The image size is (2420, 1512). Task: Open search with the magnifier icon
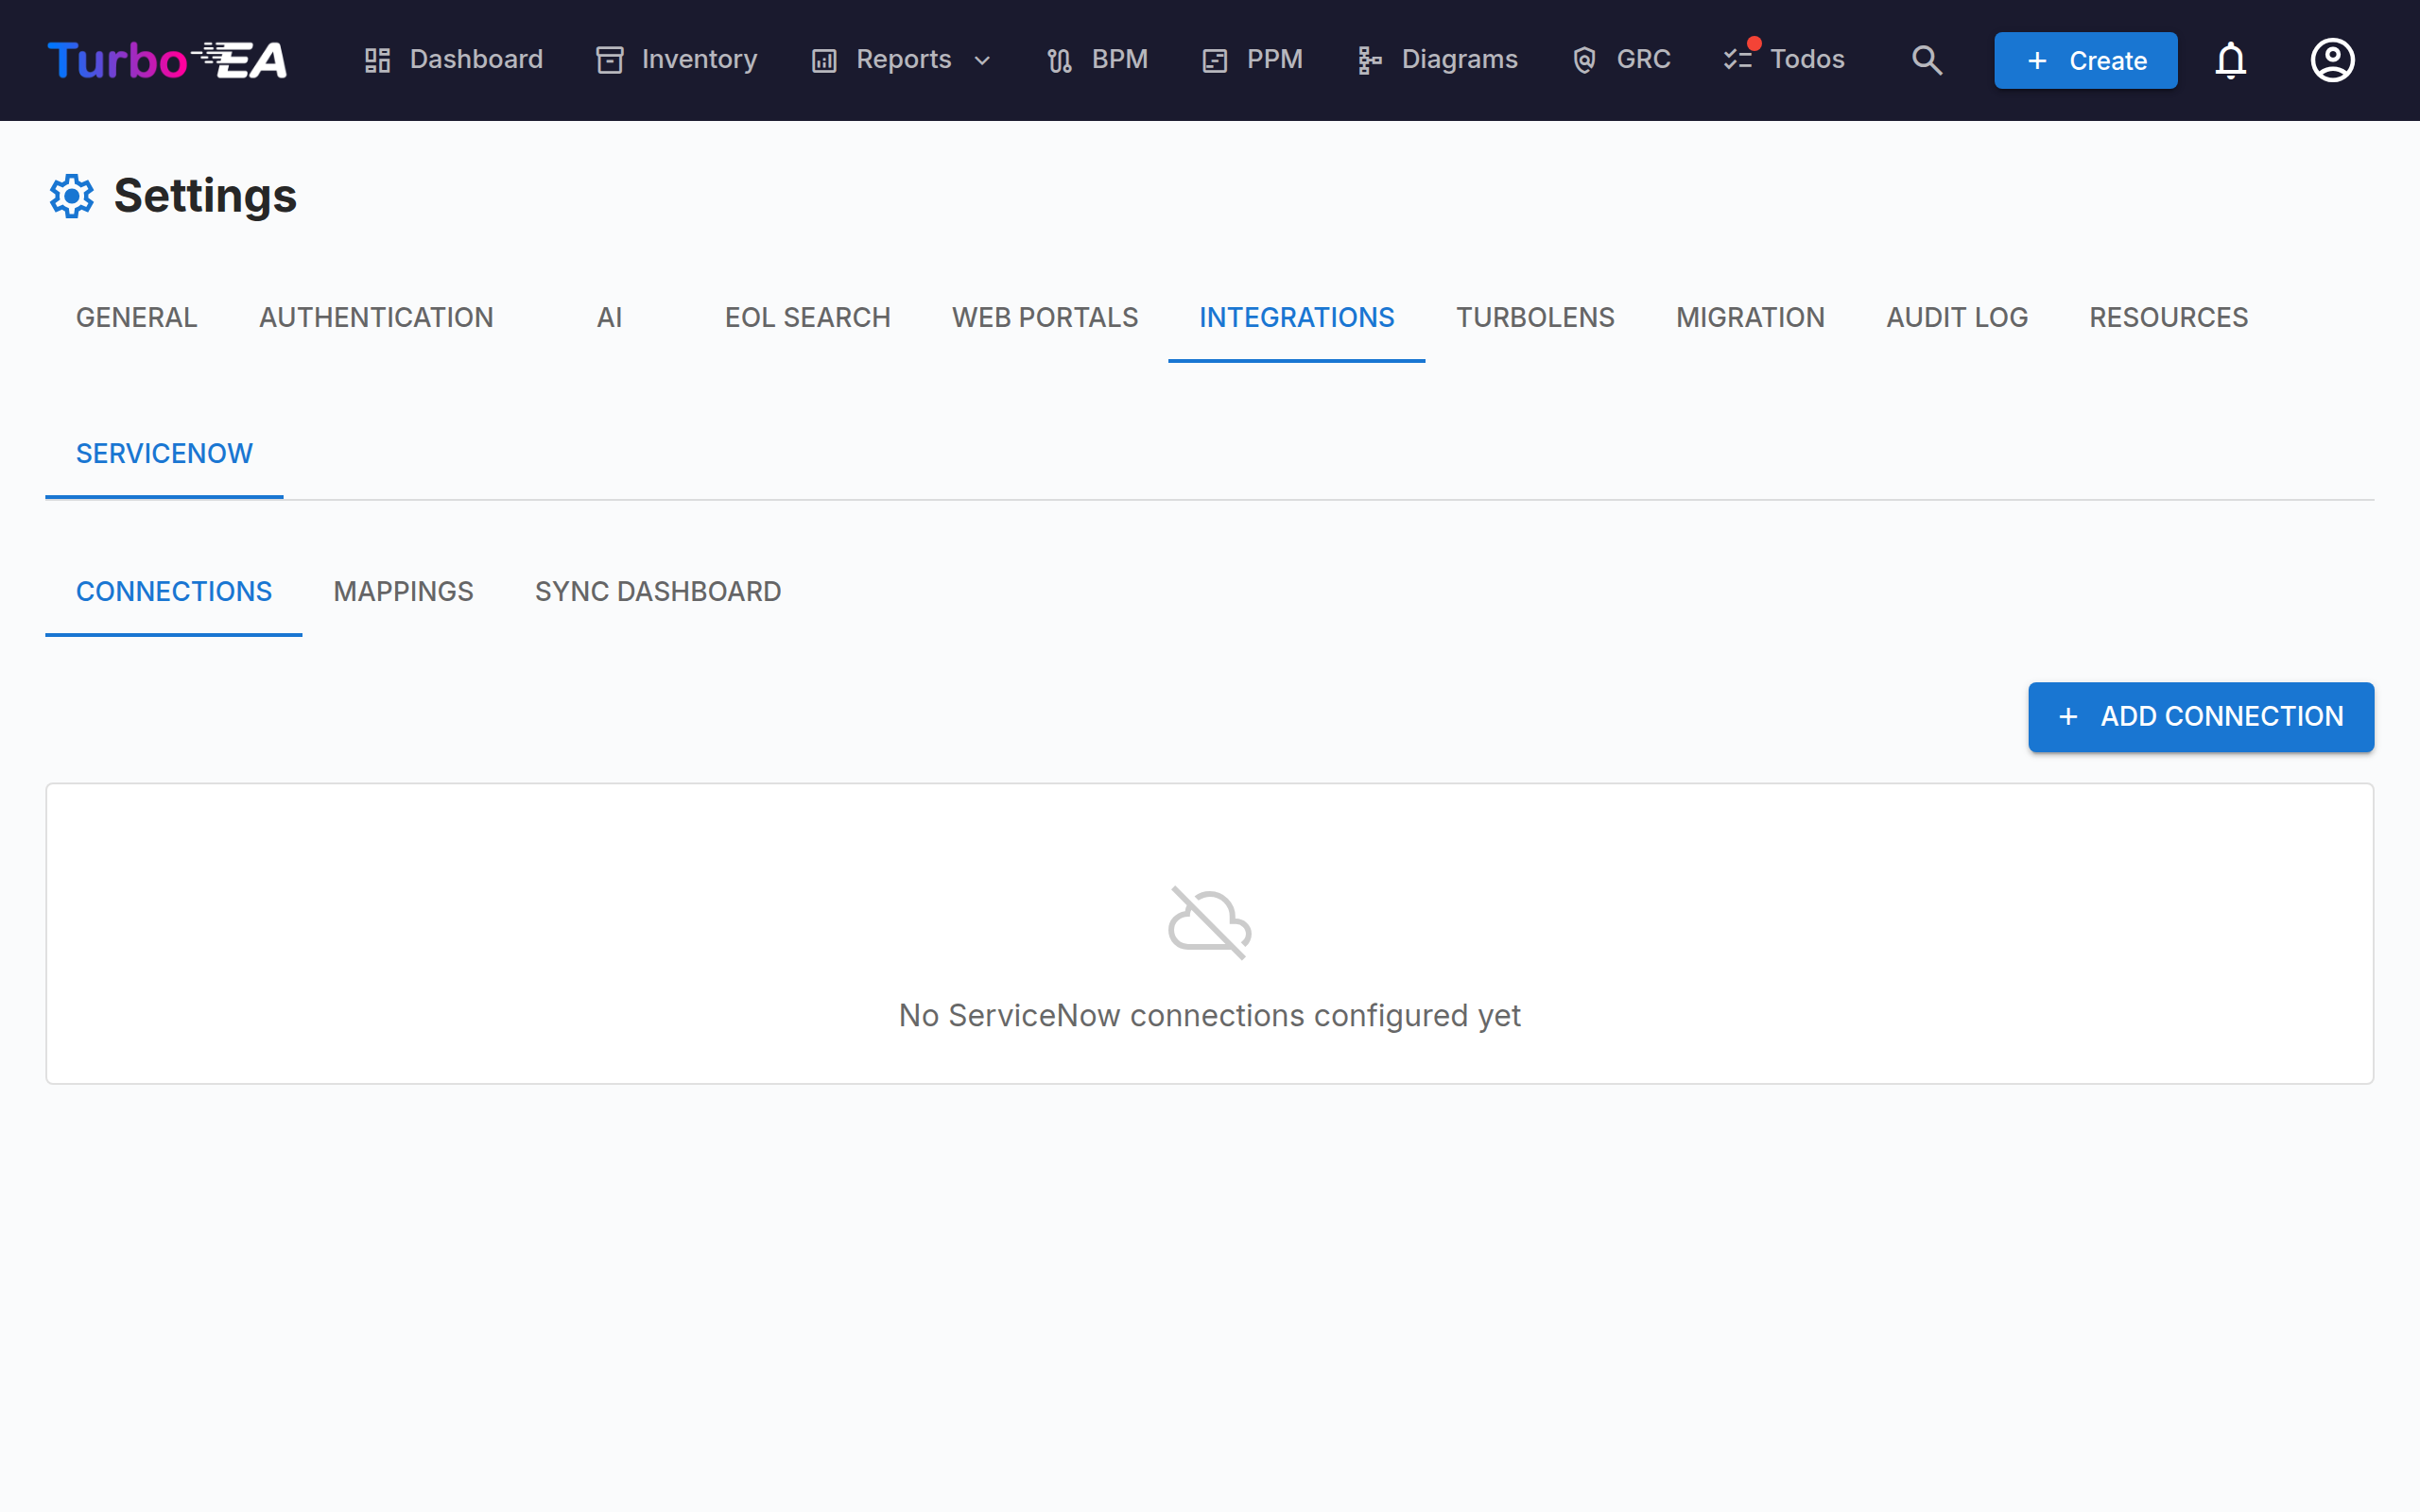point(1926,60)
